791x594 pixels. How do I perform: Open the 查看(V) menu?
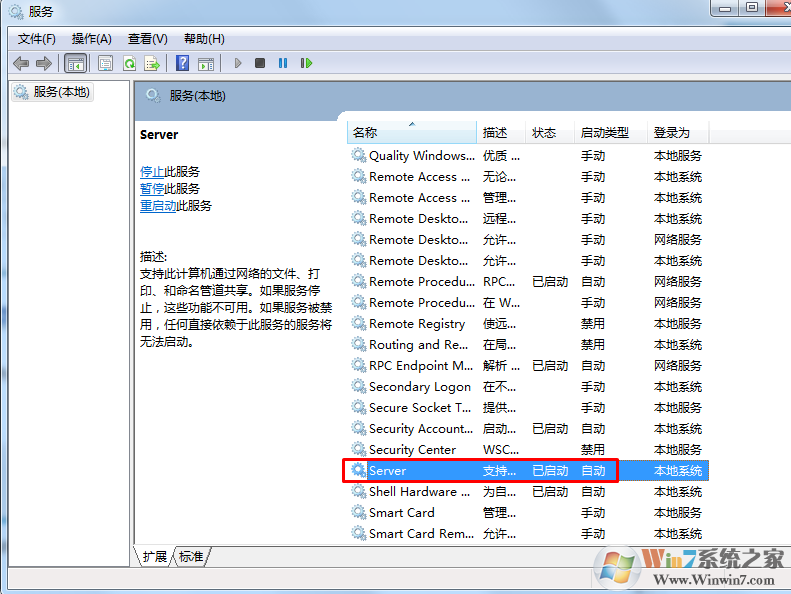[x=147, y=39]
